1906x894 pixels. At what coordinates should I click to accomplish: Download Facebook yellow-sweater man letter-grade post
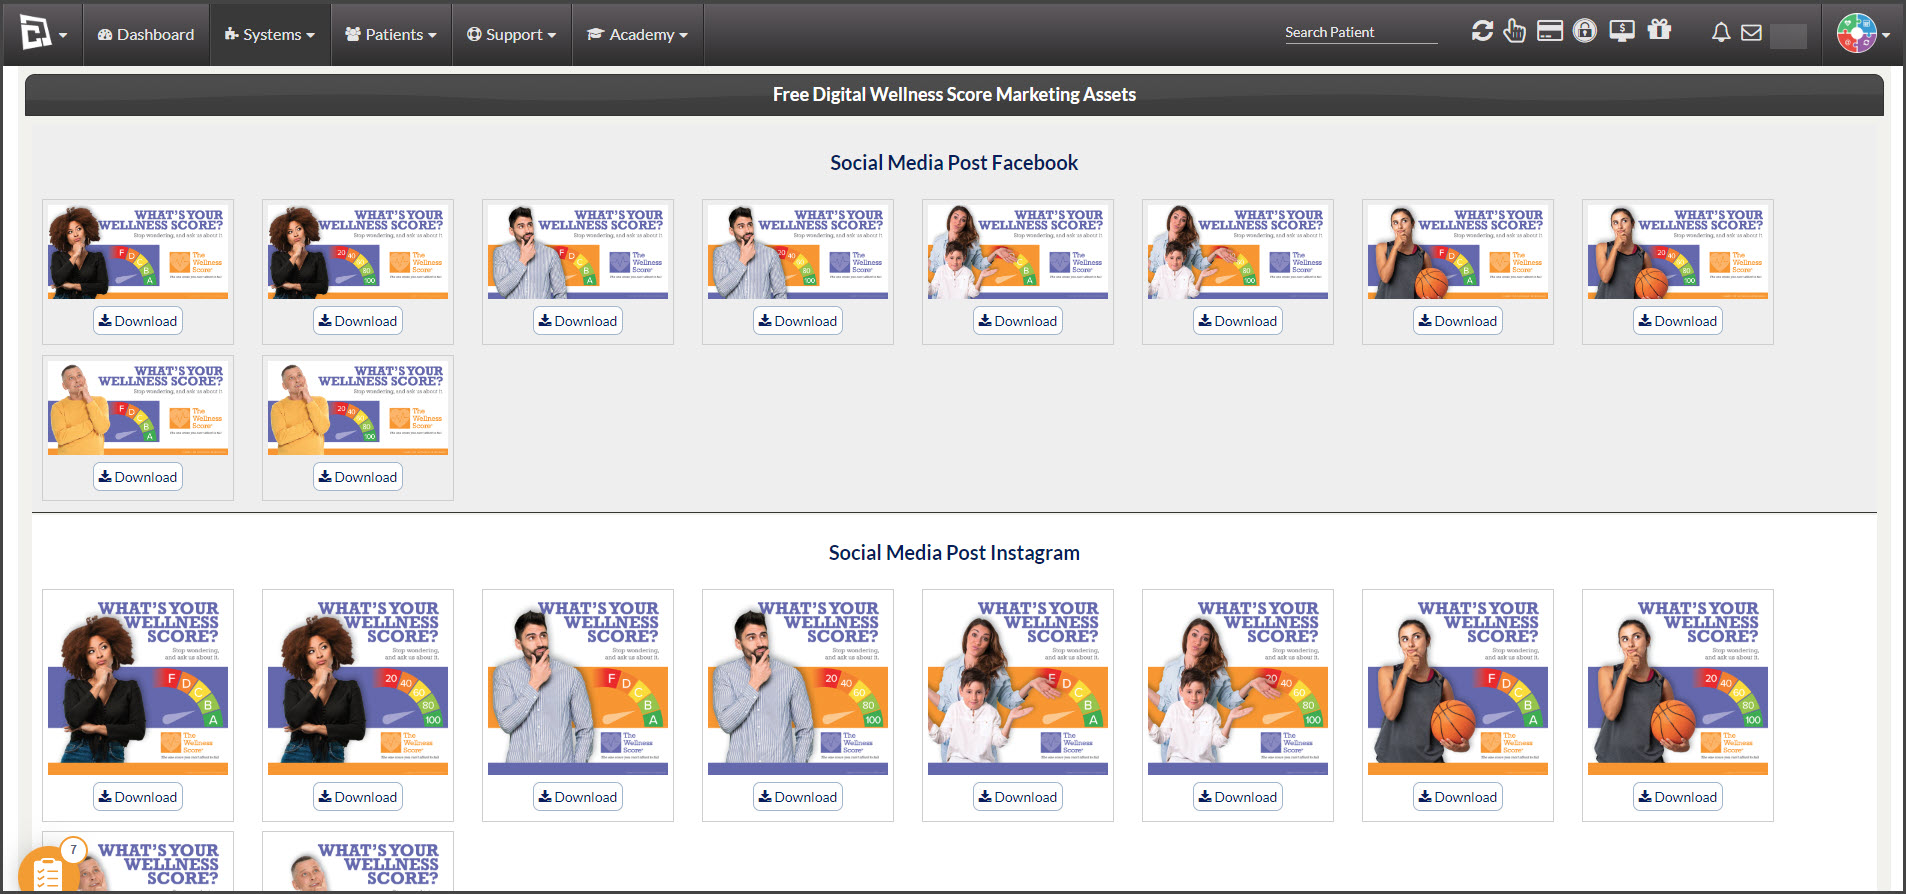tap(138, 477)
